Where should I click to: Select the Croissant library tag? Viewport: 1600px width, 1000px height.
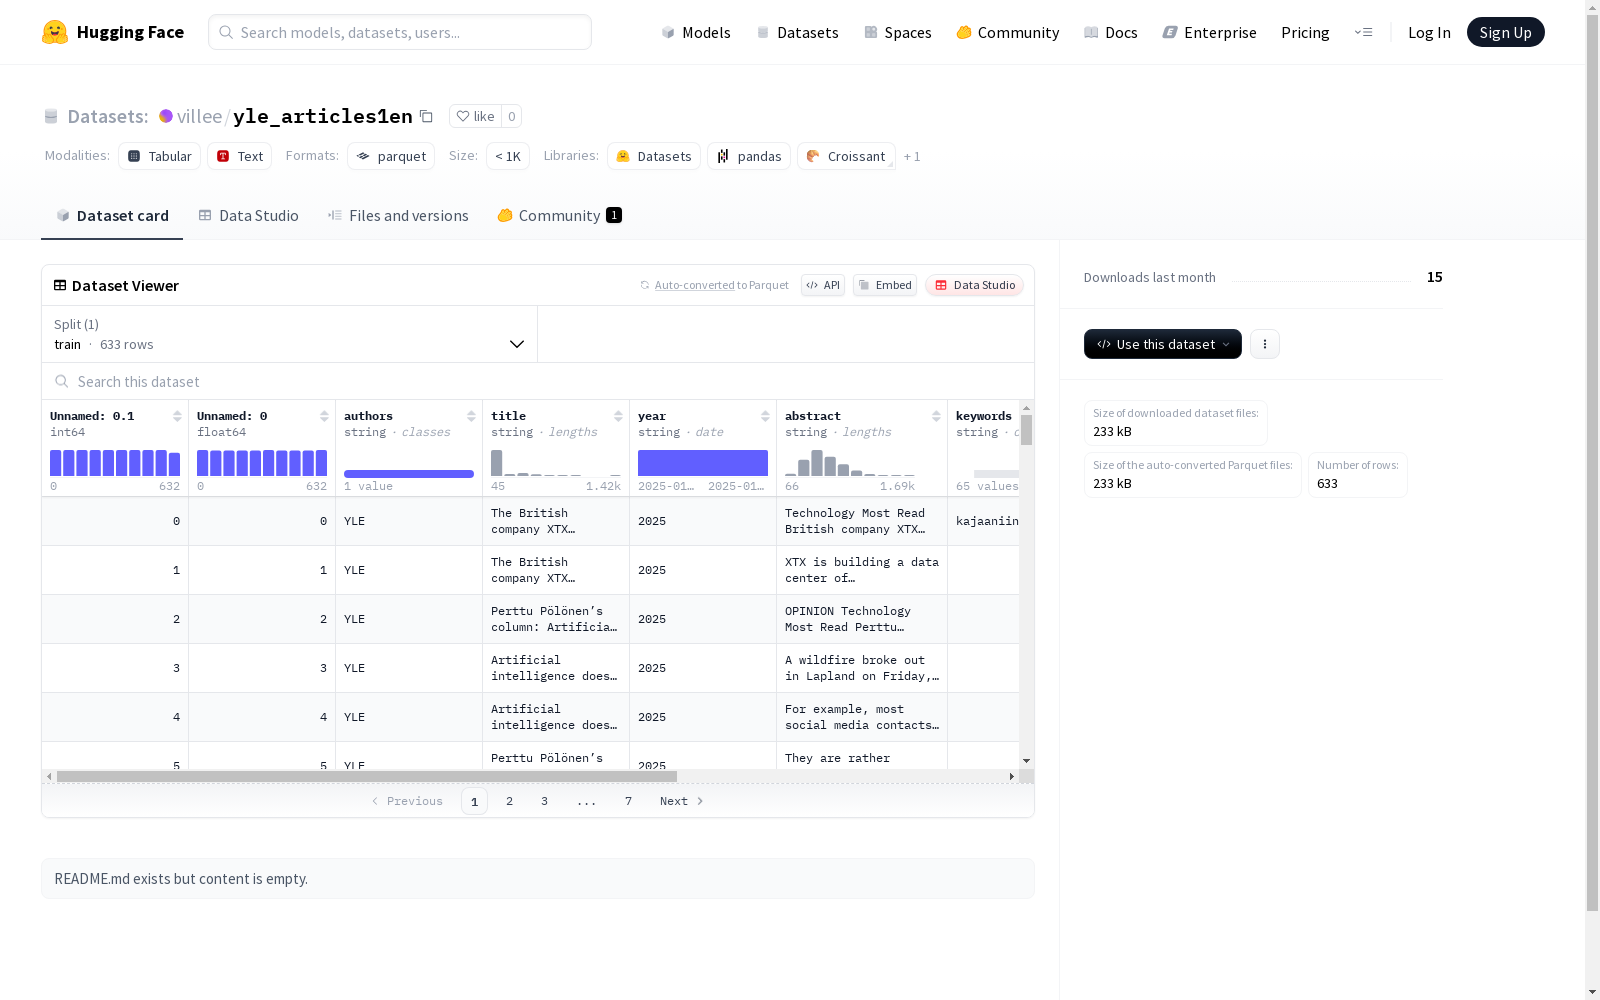point(846,156)
